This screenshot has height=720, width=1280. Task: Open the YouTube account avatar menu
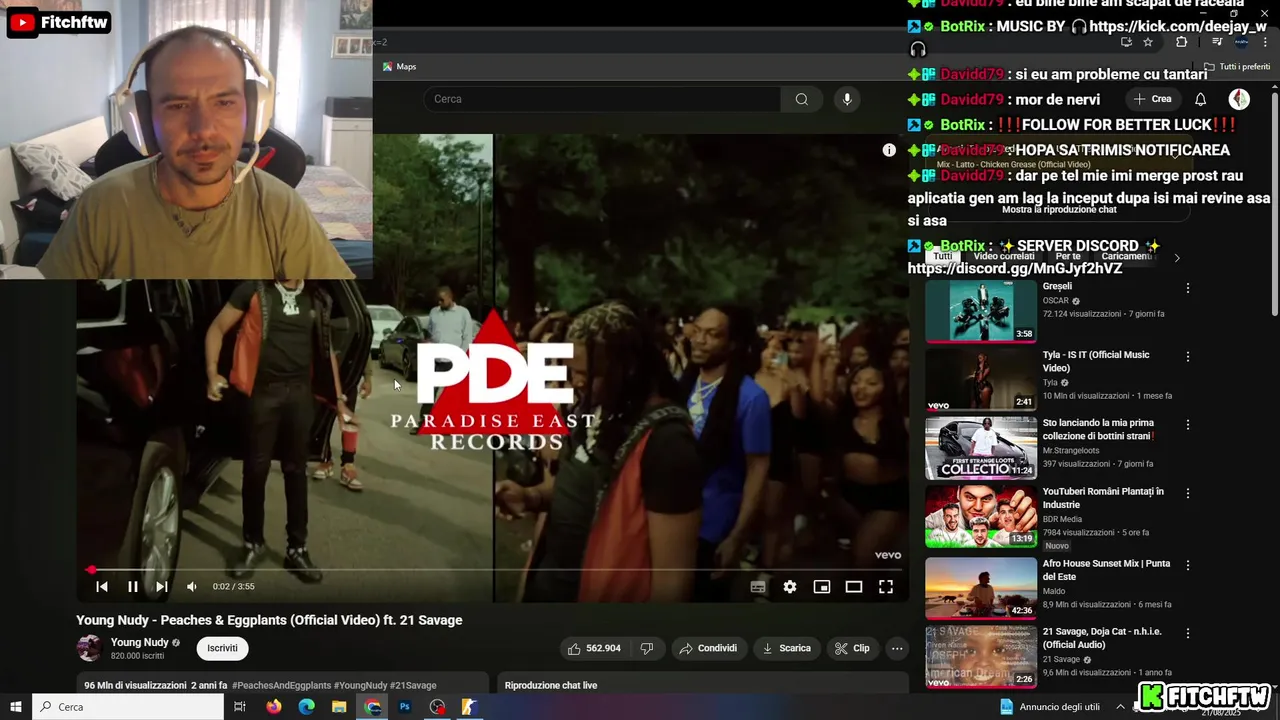(x=1239, y=99)
